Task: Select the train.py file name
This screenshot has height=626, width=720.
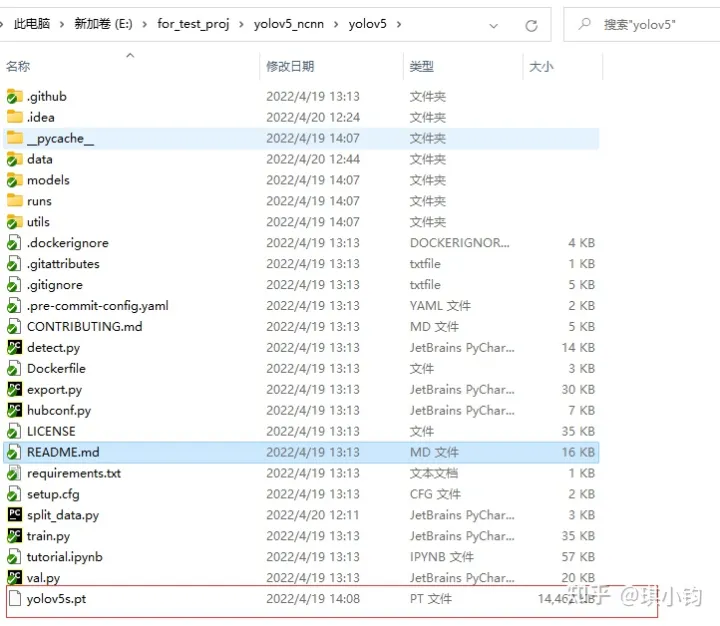Action: coord(48,536)
